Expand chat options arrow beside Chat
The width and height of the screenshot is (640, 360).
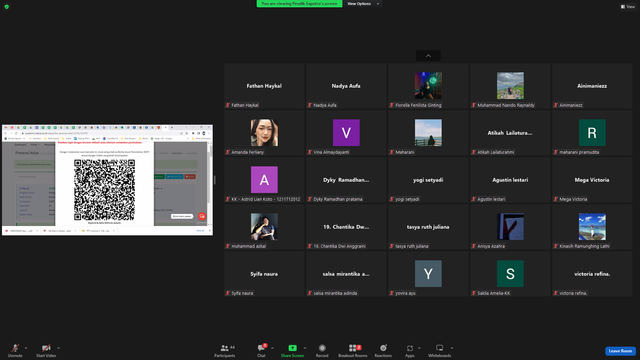point(272,348)
